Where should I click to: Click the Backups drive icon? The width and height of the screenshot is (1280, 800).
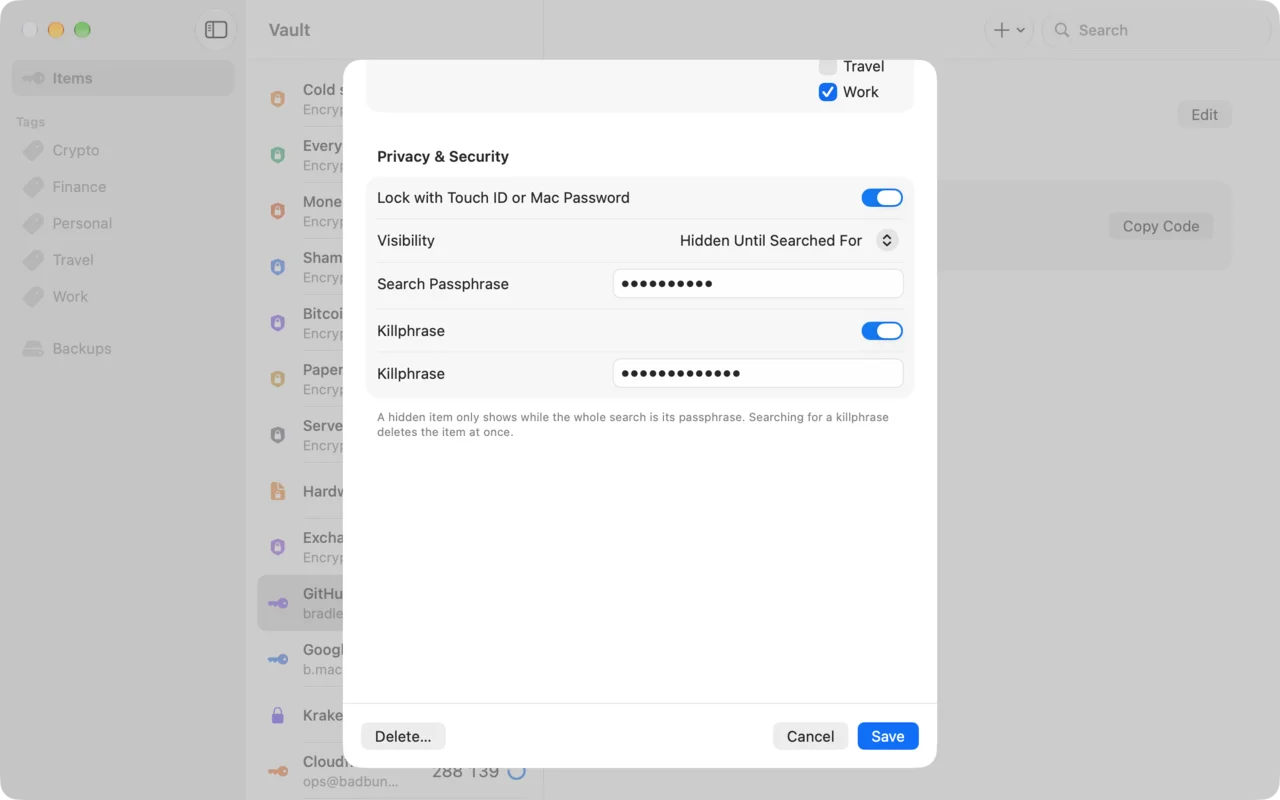(x=34, y=349)
